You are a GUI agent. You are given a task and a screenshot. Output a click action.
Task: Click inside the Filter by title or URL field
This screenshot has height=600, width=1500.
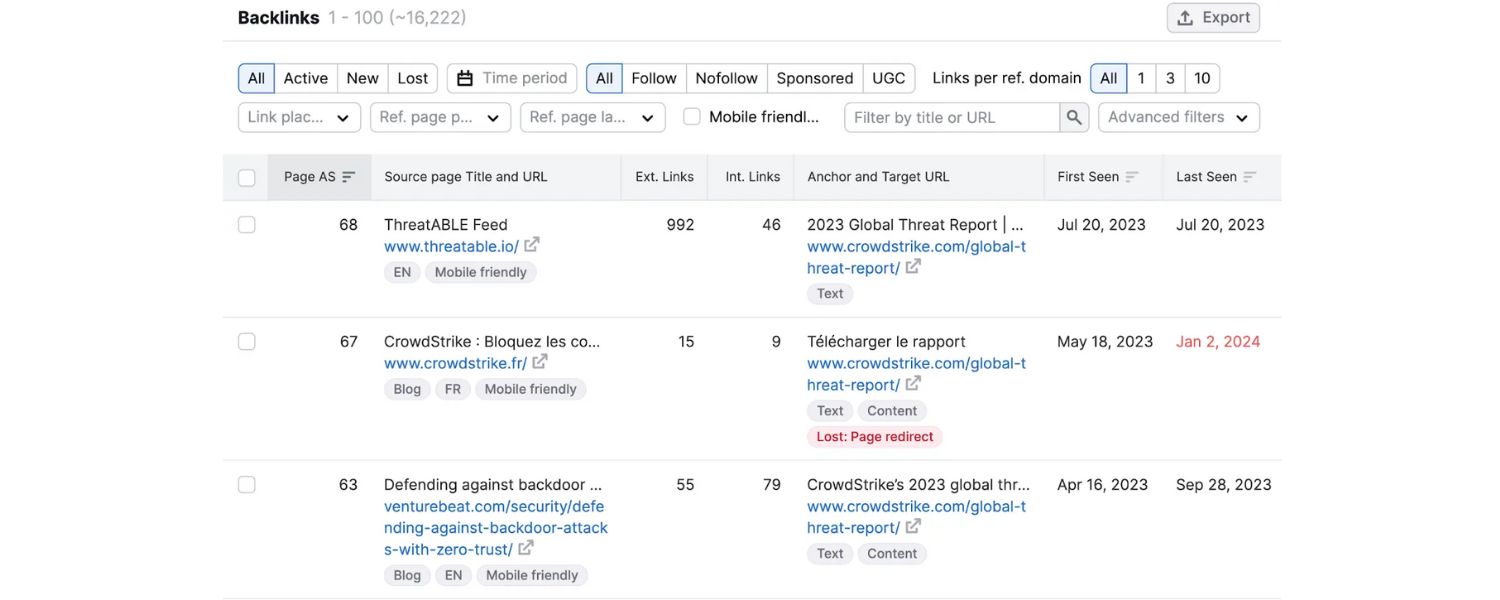tap(950, 117)
